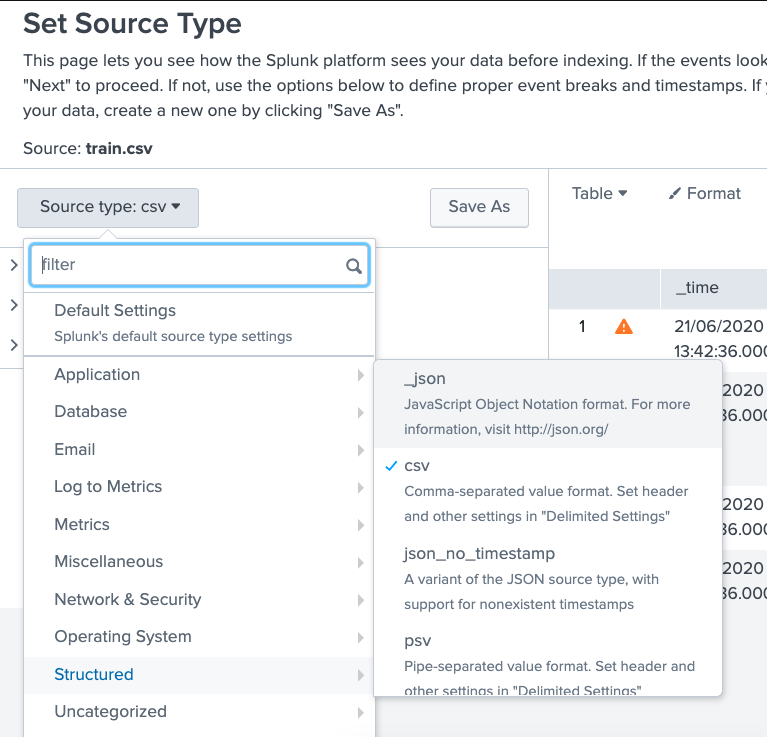Choose the psv source type

(548, 660)
